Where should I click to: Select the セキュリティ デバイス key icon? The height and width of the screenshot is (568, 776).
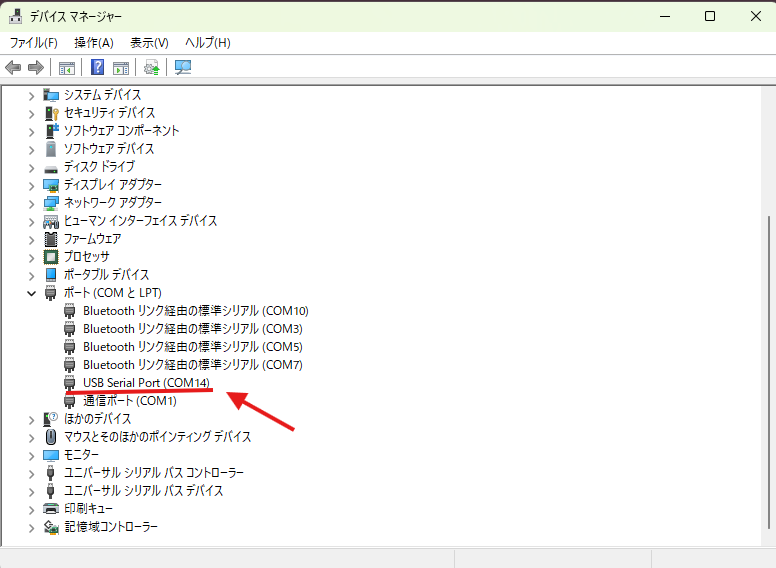pyautogui.click(x=51, y=113)
